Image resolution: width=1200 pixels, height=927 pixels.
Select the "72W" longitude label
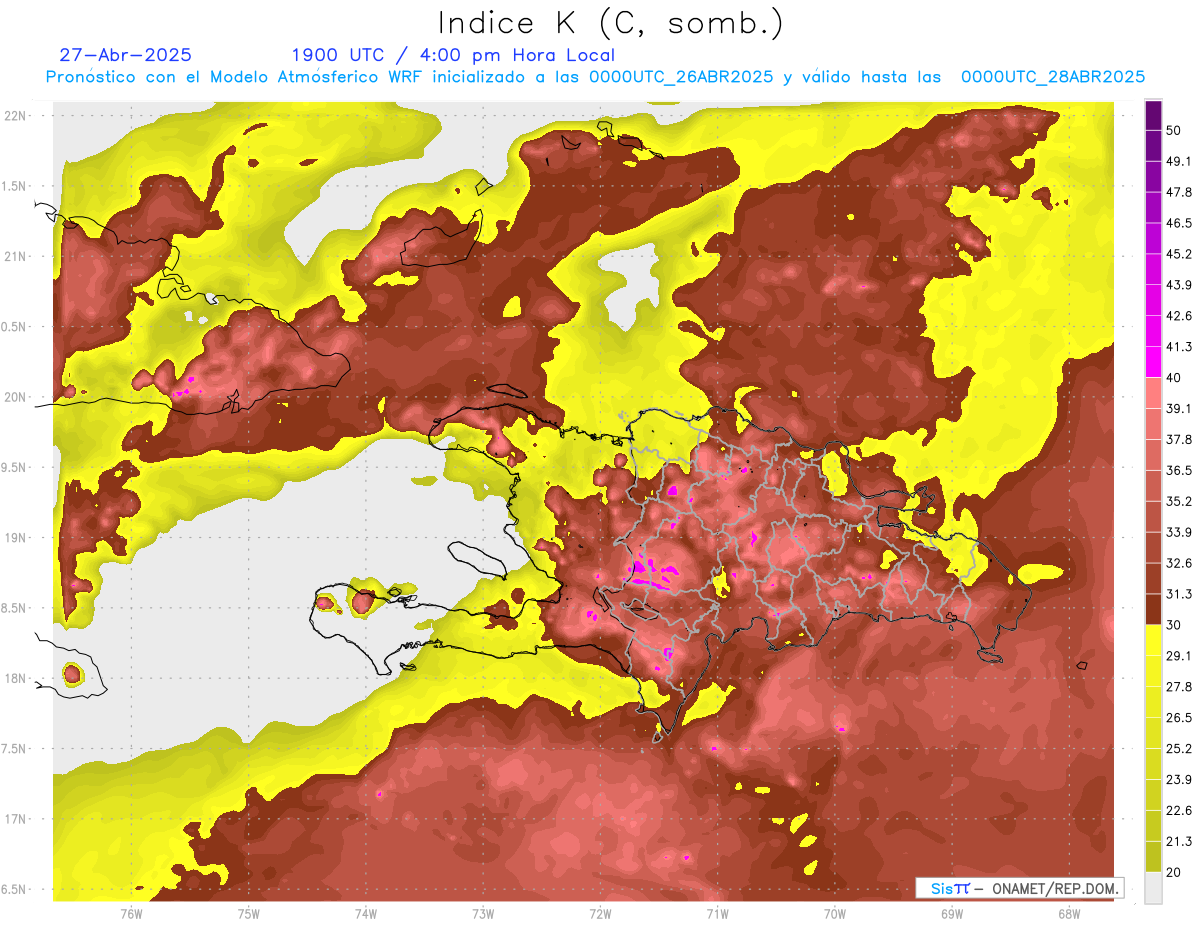click(600, 914)
